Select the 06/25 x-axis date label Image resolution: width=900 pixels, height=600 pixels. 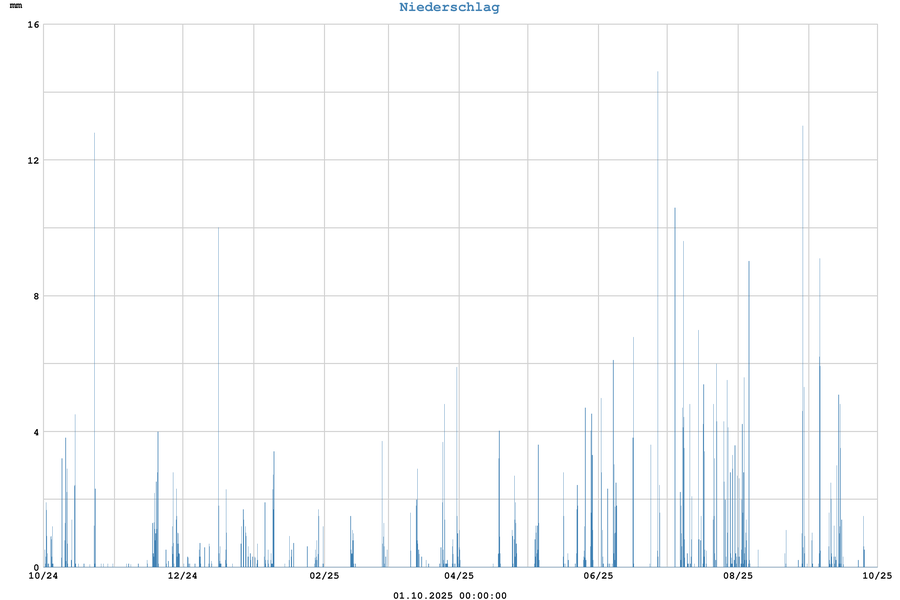tap(598, 576)
